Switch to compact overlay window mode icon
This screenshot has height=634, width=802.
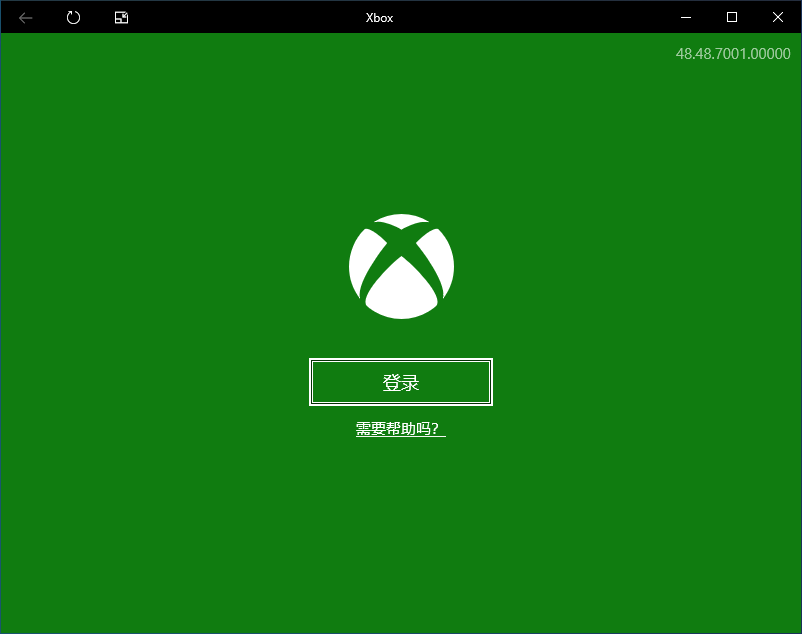click(x=121, y=17)
